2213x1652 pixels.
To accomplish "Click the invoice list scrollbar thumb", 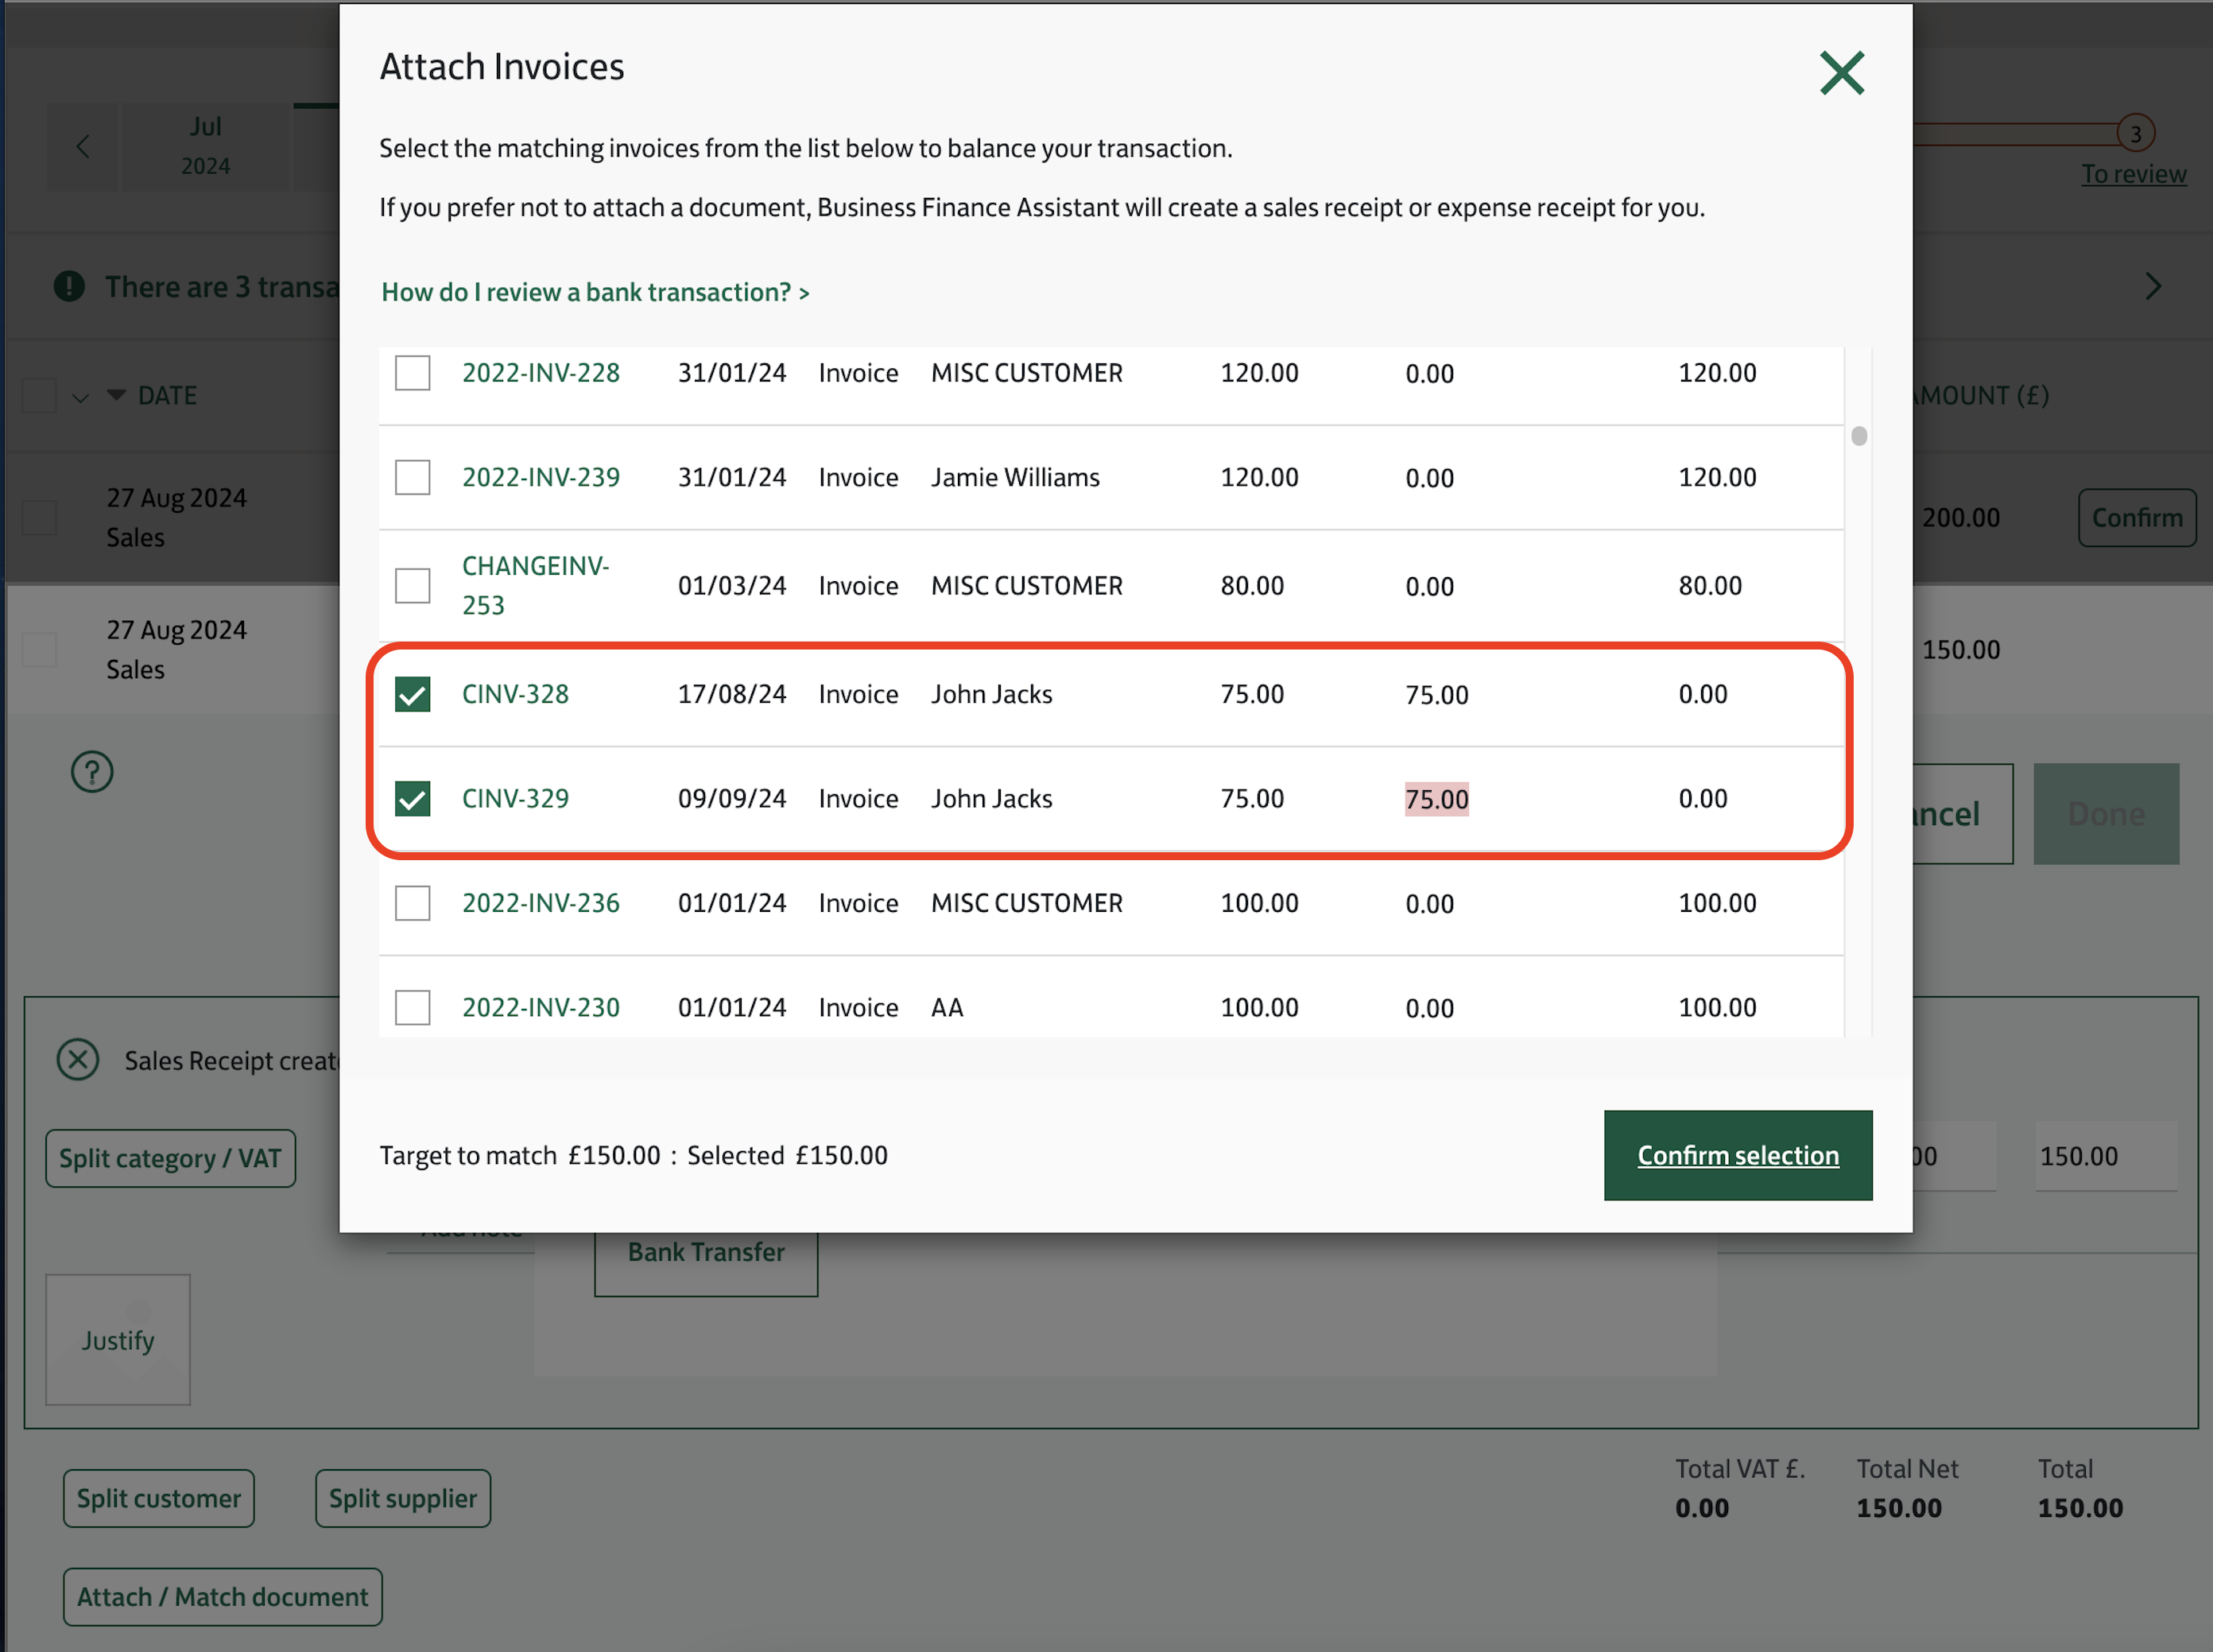I will tap(1859, 436).
